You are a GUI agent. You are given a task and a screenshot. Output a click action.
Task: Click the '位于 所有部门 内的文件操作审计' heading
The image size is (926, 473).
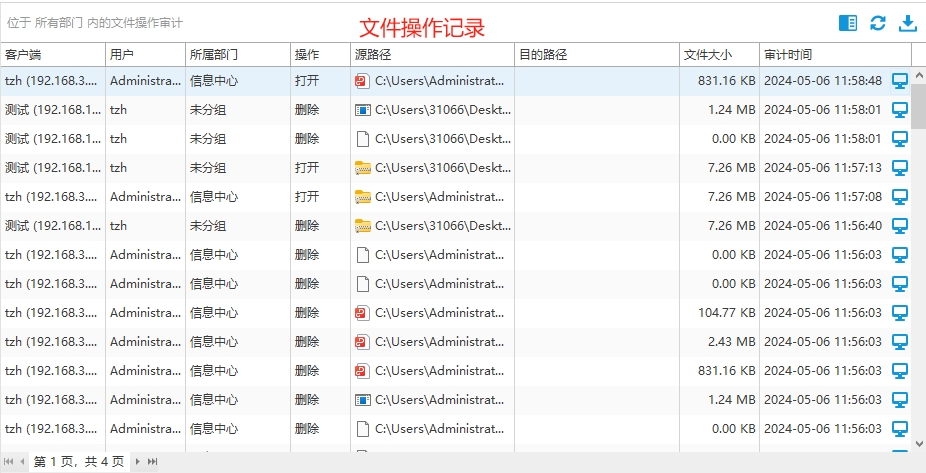click(x=94, y=23)
